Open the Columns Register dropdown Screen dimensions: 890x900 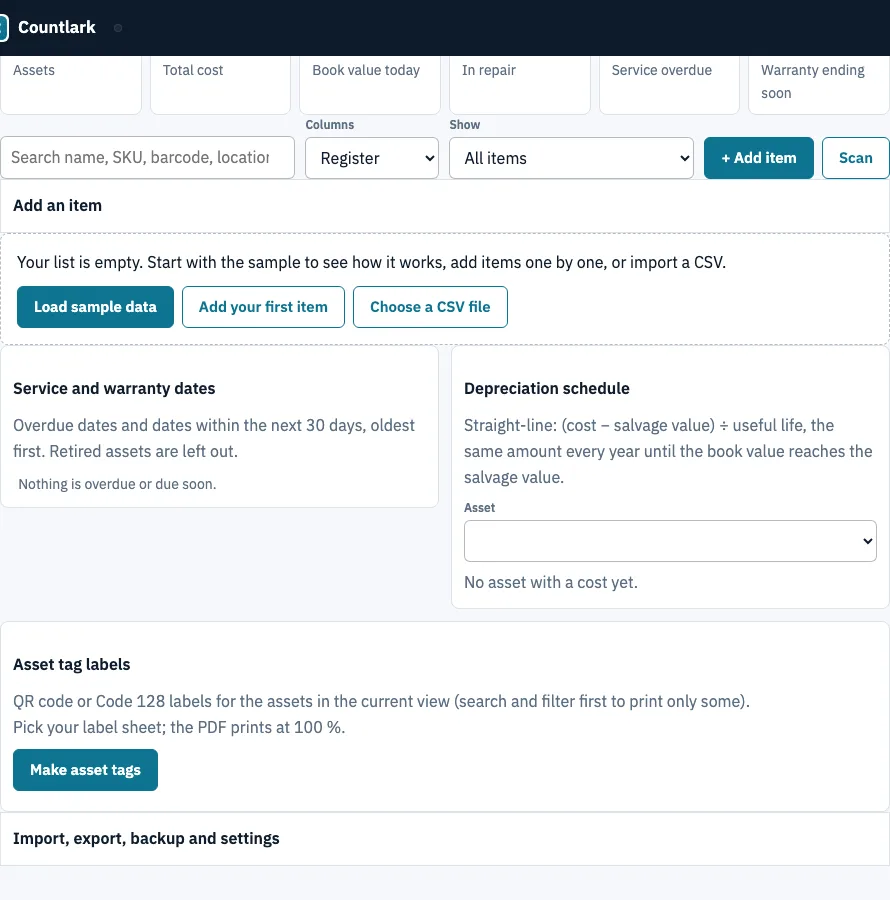tap(372, 158)
